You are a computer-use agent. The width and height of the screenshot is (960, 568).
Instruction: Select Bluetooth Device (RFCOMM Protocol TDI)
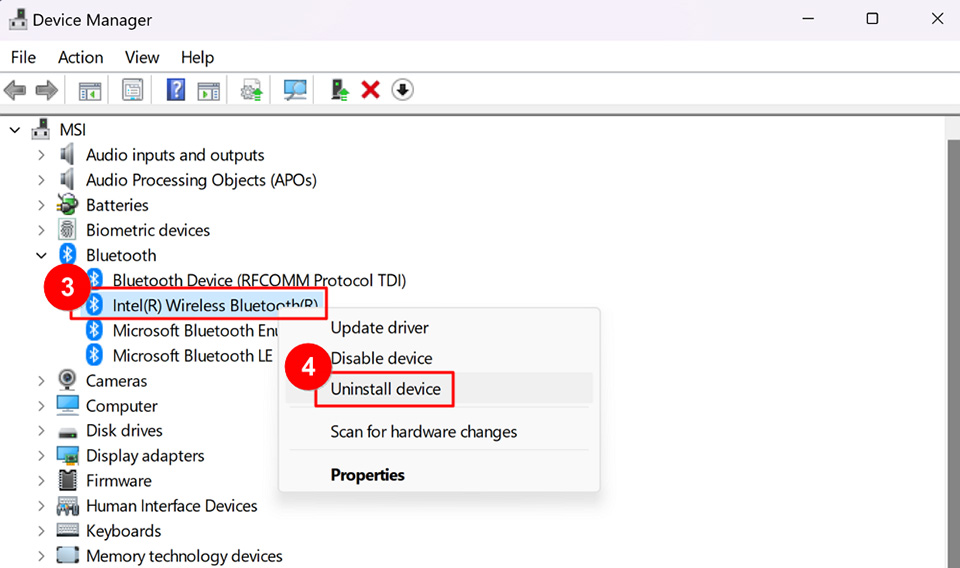point(259,280)
